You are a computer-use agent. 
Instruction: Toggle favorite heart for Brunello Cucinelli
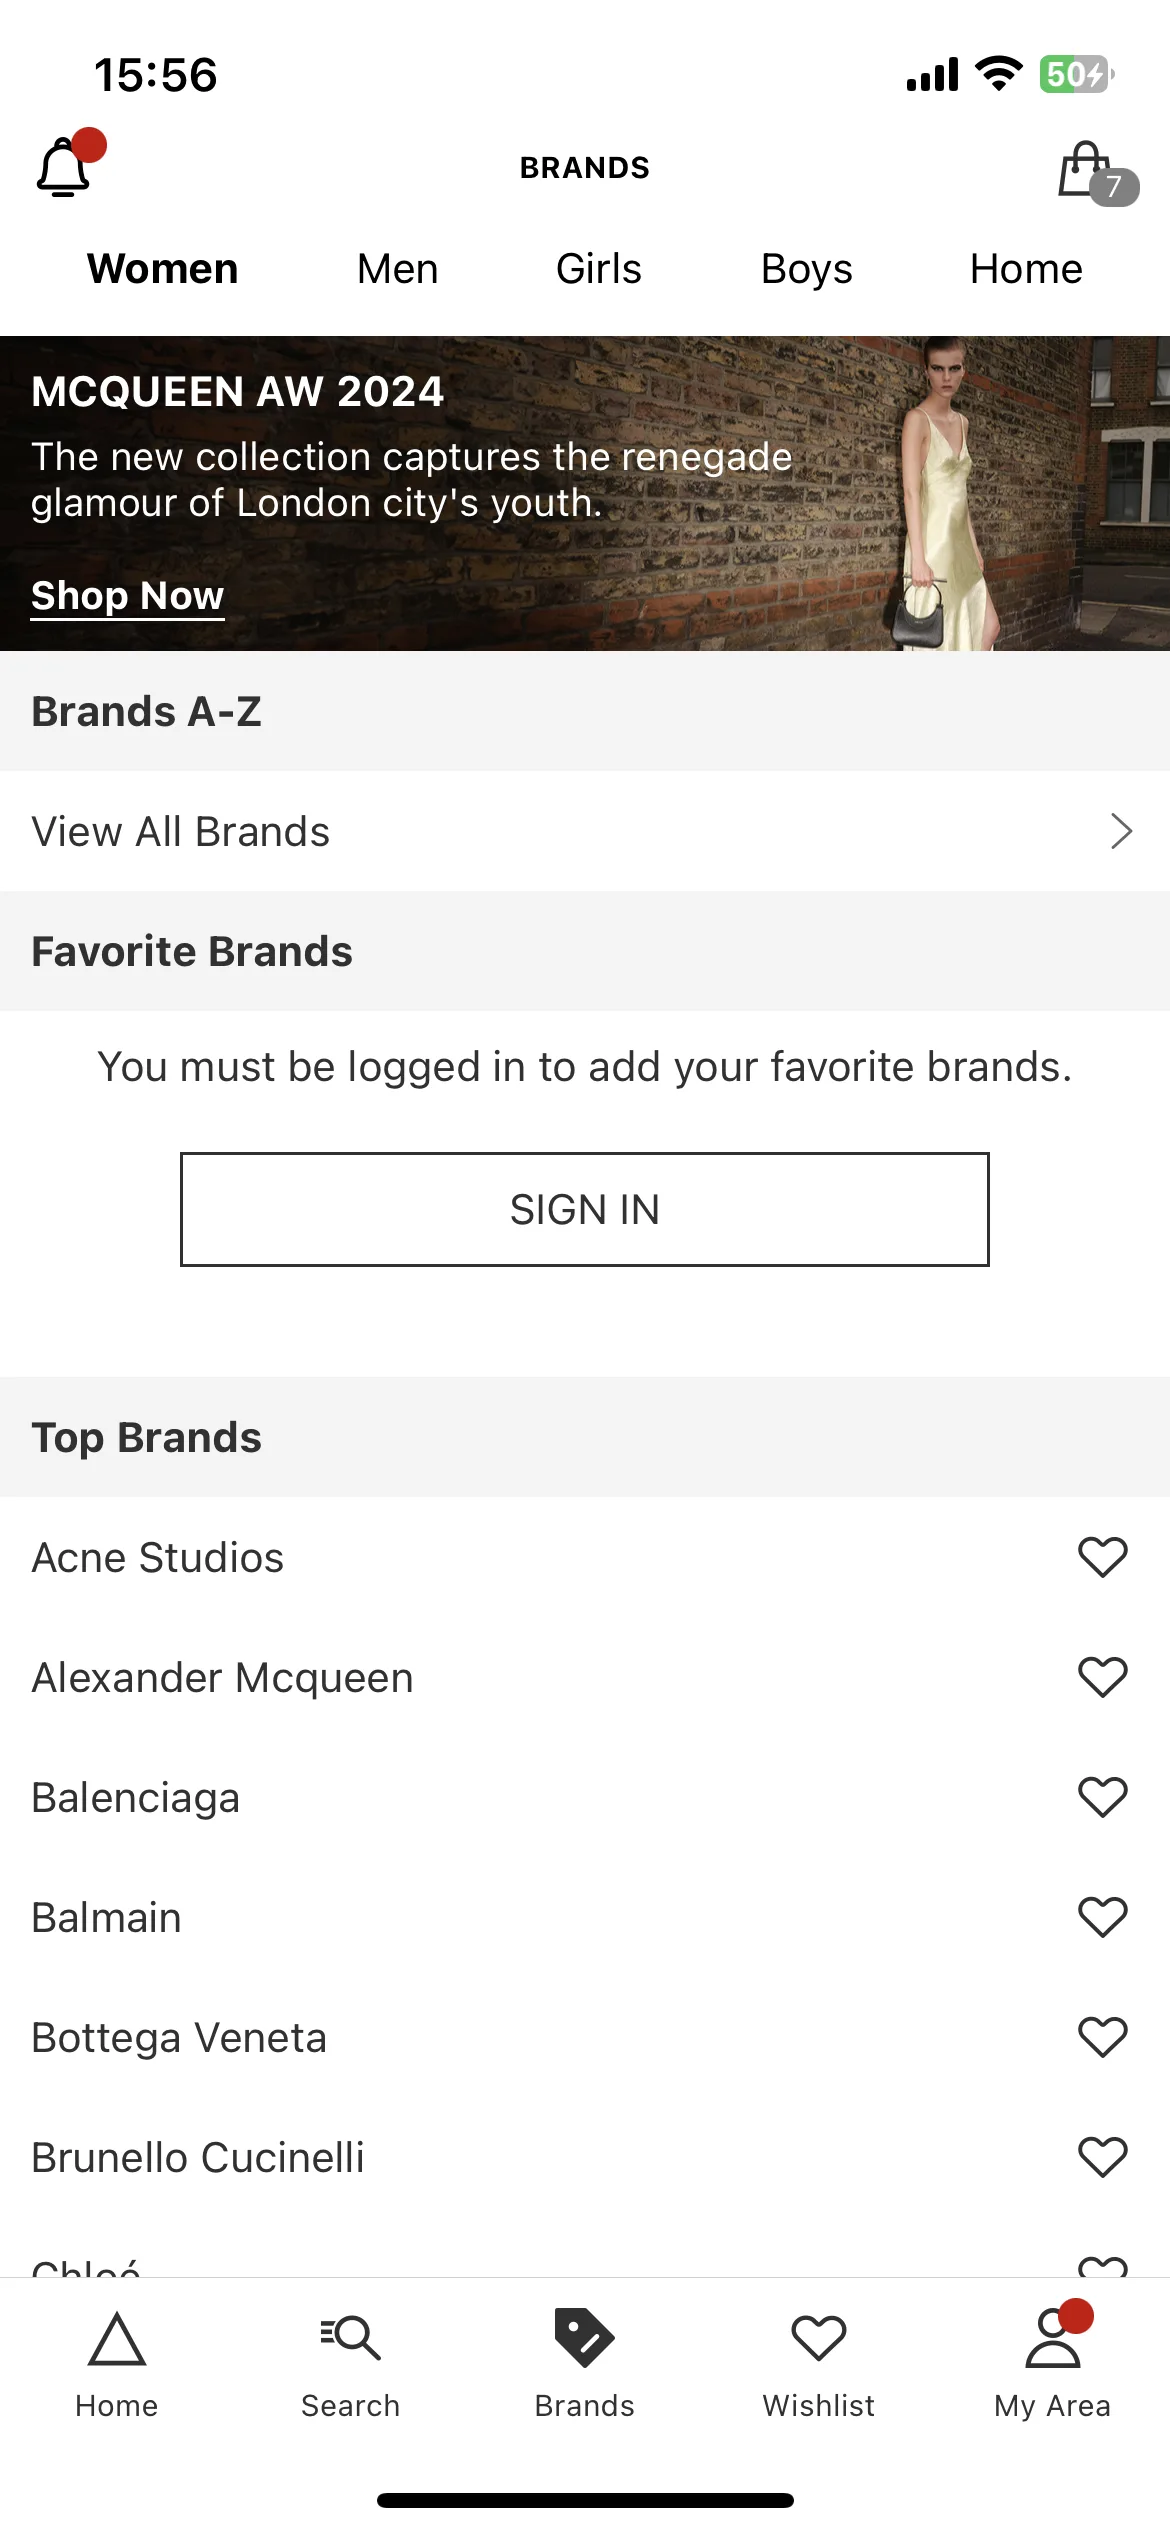1103,2157
